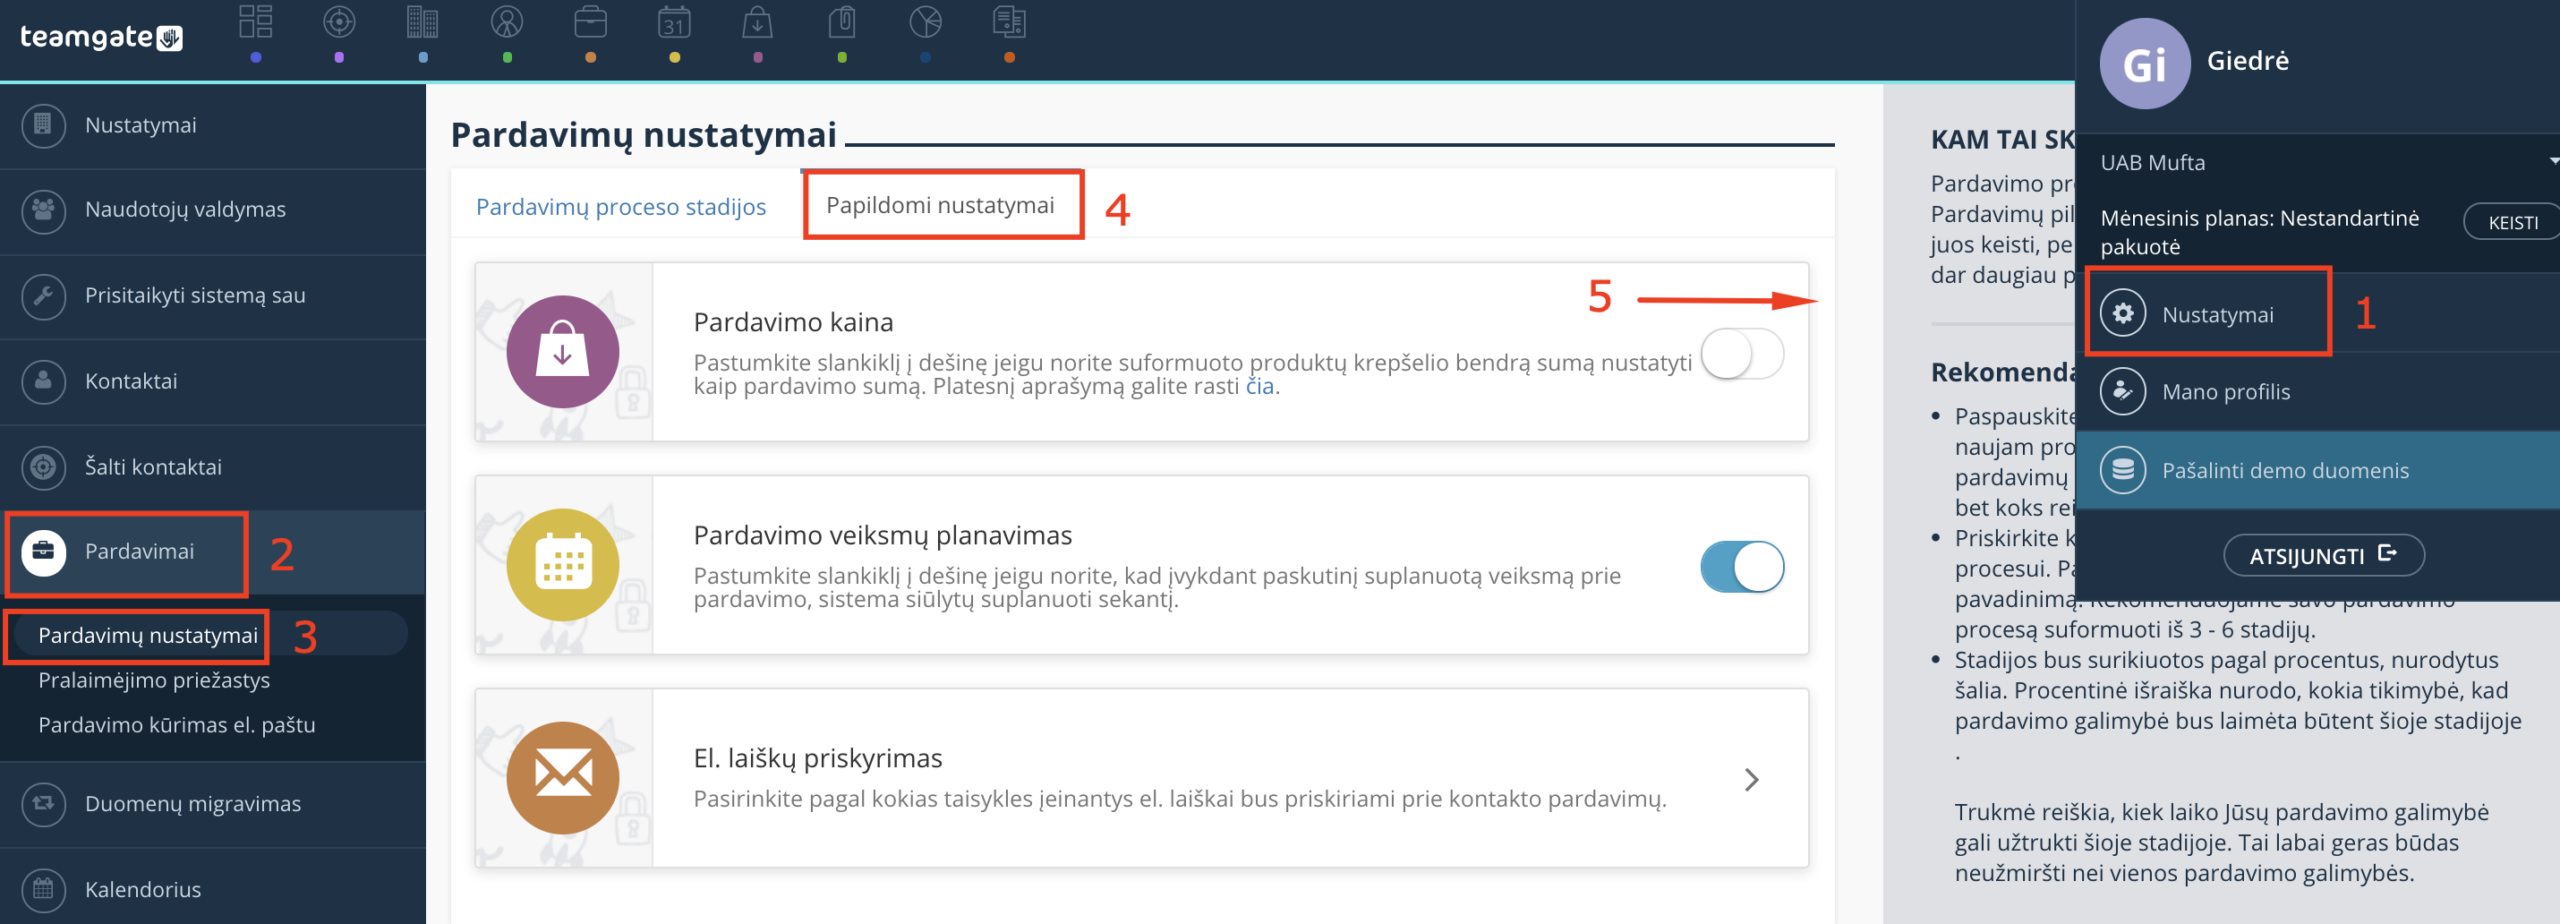Click the KEISTI plan button
The width and height of the screenshot is (2560, 924).
(x=2512, y=222)
